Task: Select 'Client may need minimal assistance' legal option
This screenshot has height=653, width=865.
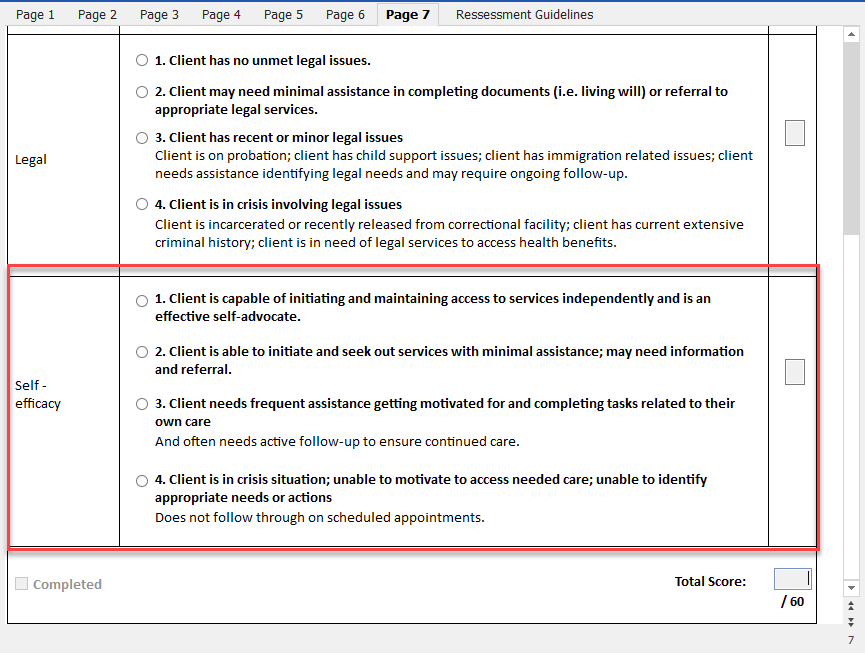Action: 141,91
